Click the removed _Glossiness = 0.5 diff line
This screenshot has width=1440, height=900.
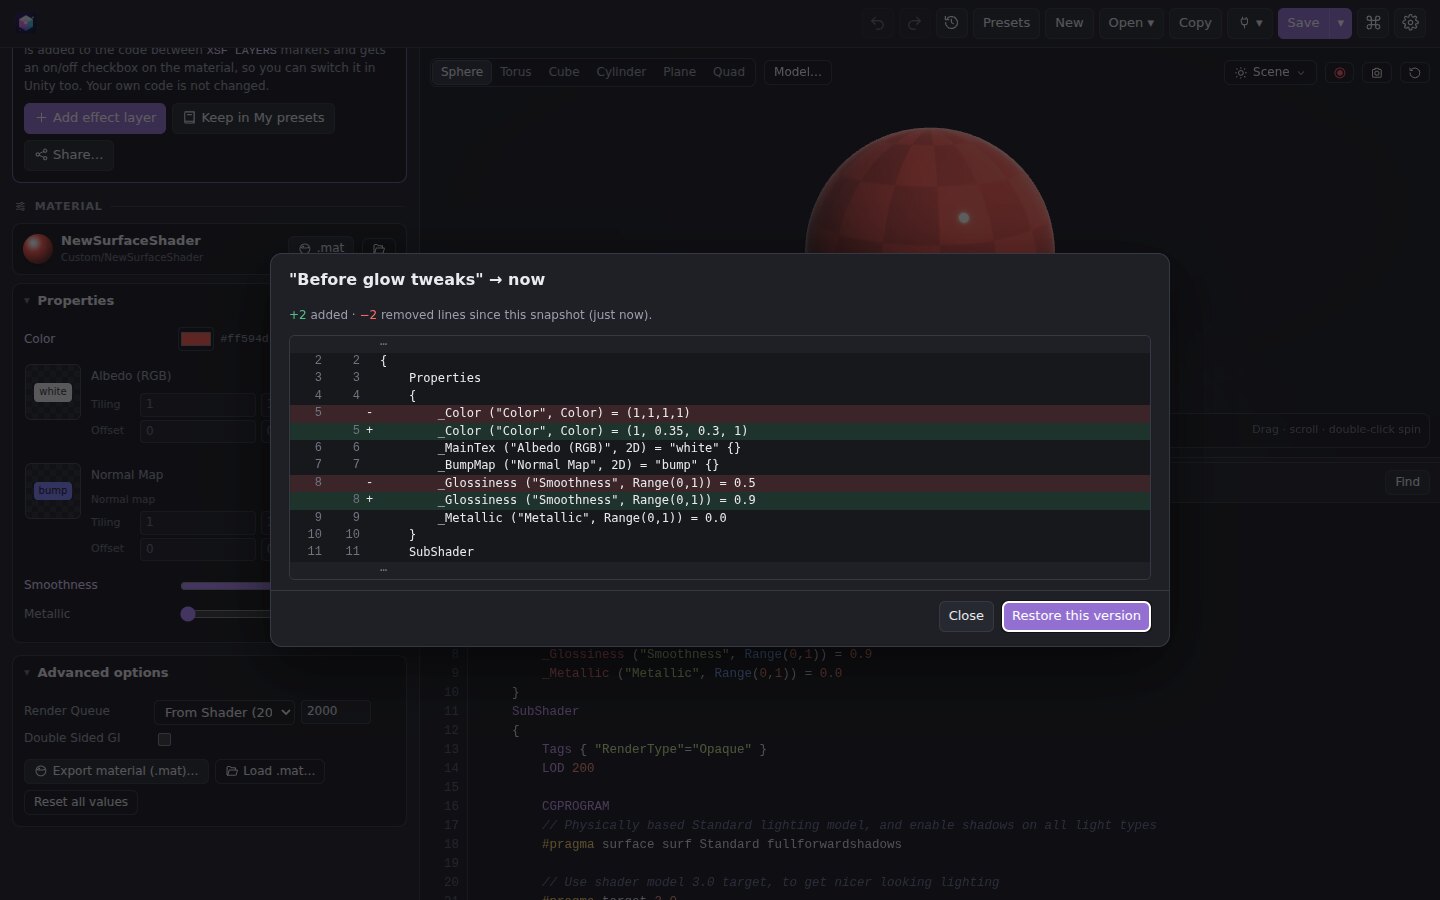click(720, 483)
